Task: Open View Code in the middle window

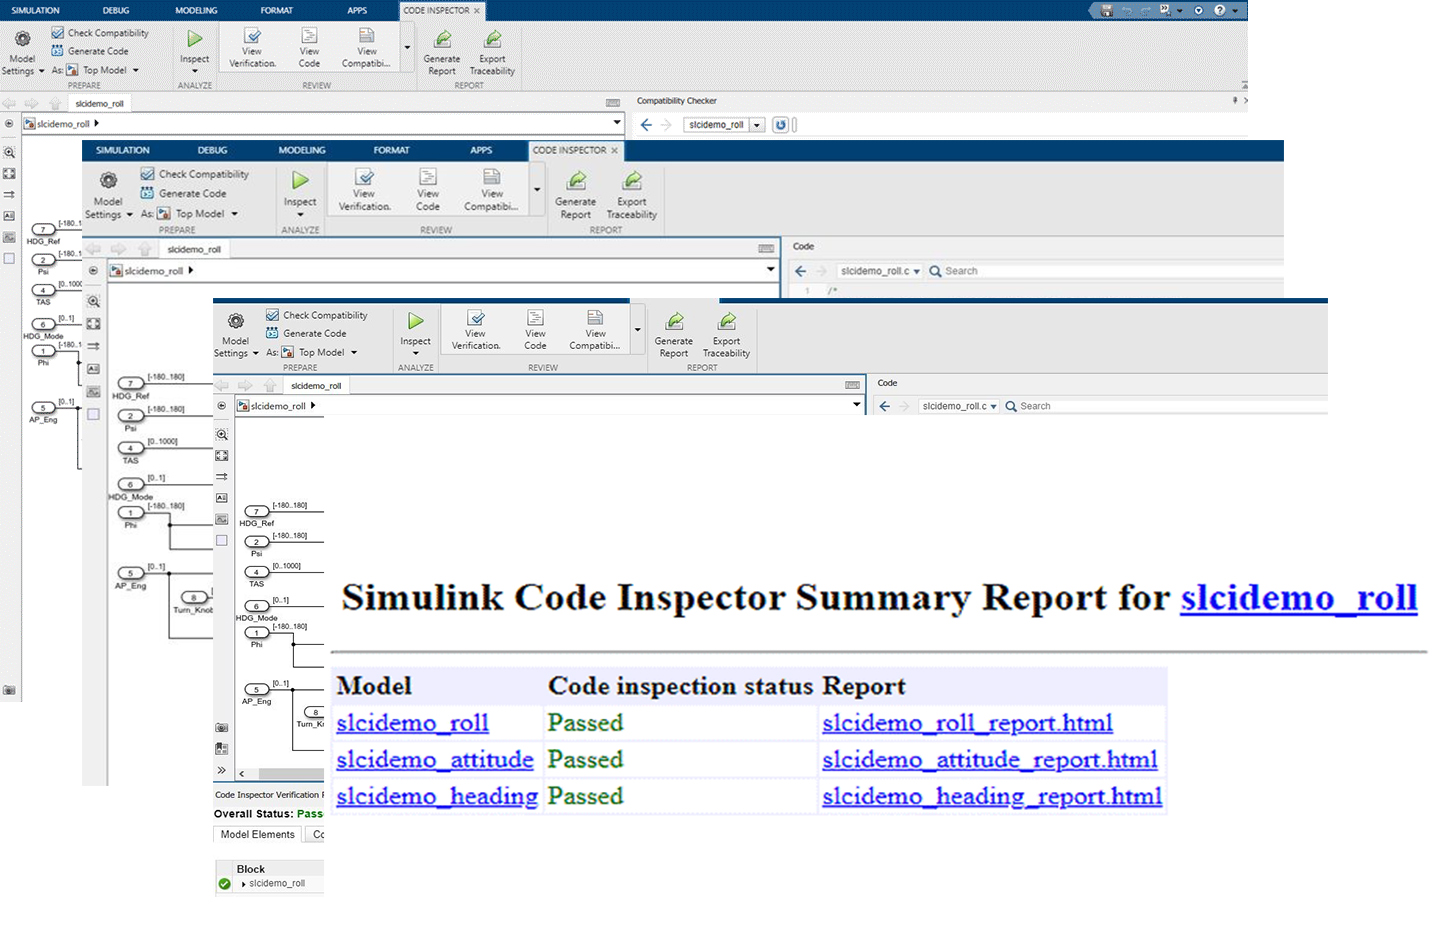Action: 428,190
